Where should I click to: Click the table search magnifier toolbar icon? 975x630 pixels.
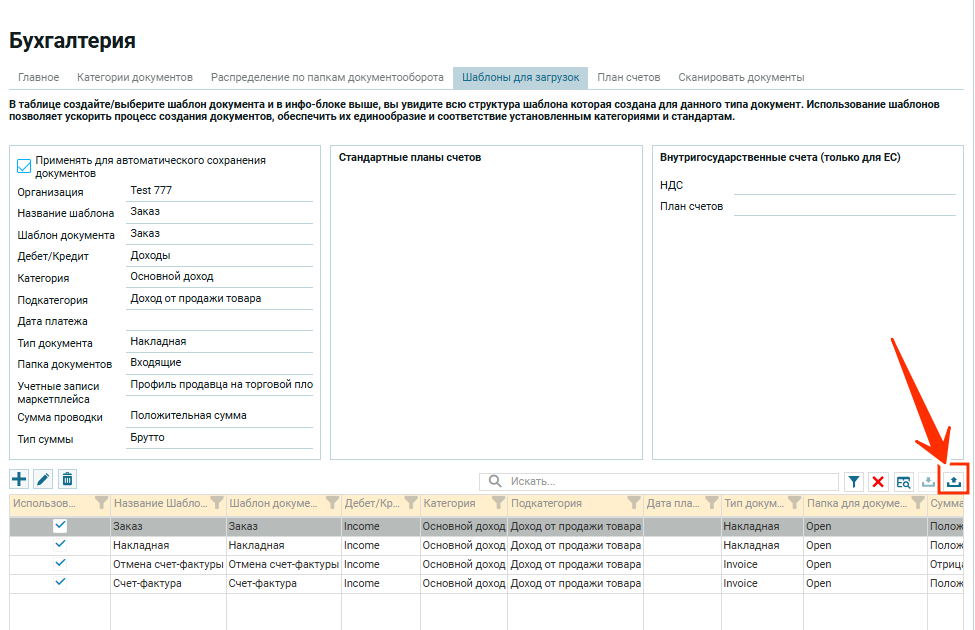click(x=903, y=482)
